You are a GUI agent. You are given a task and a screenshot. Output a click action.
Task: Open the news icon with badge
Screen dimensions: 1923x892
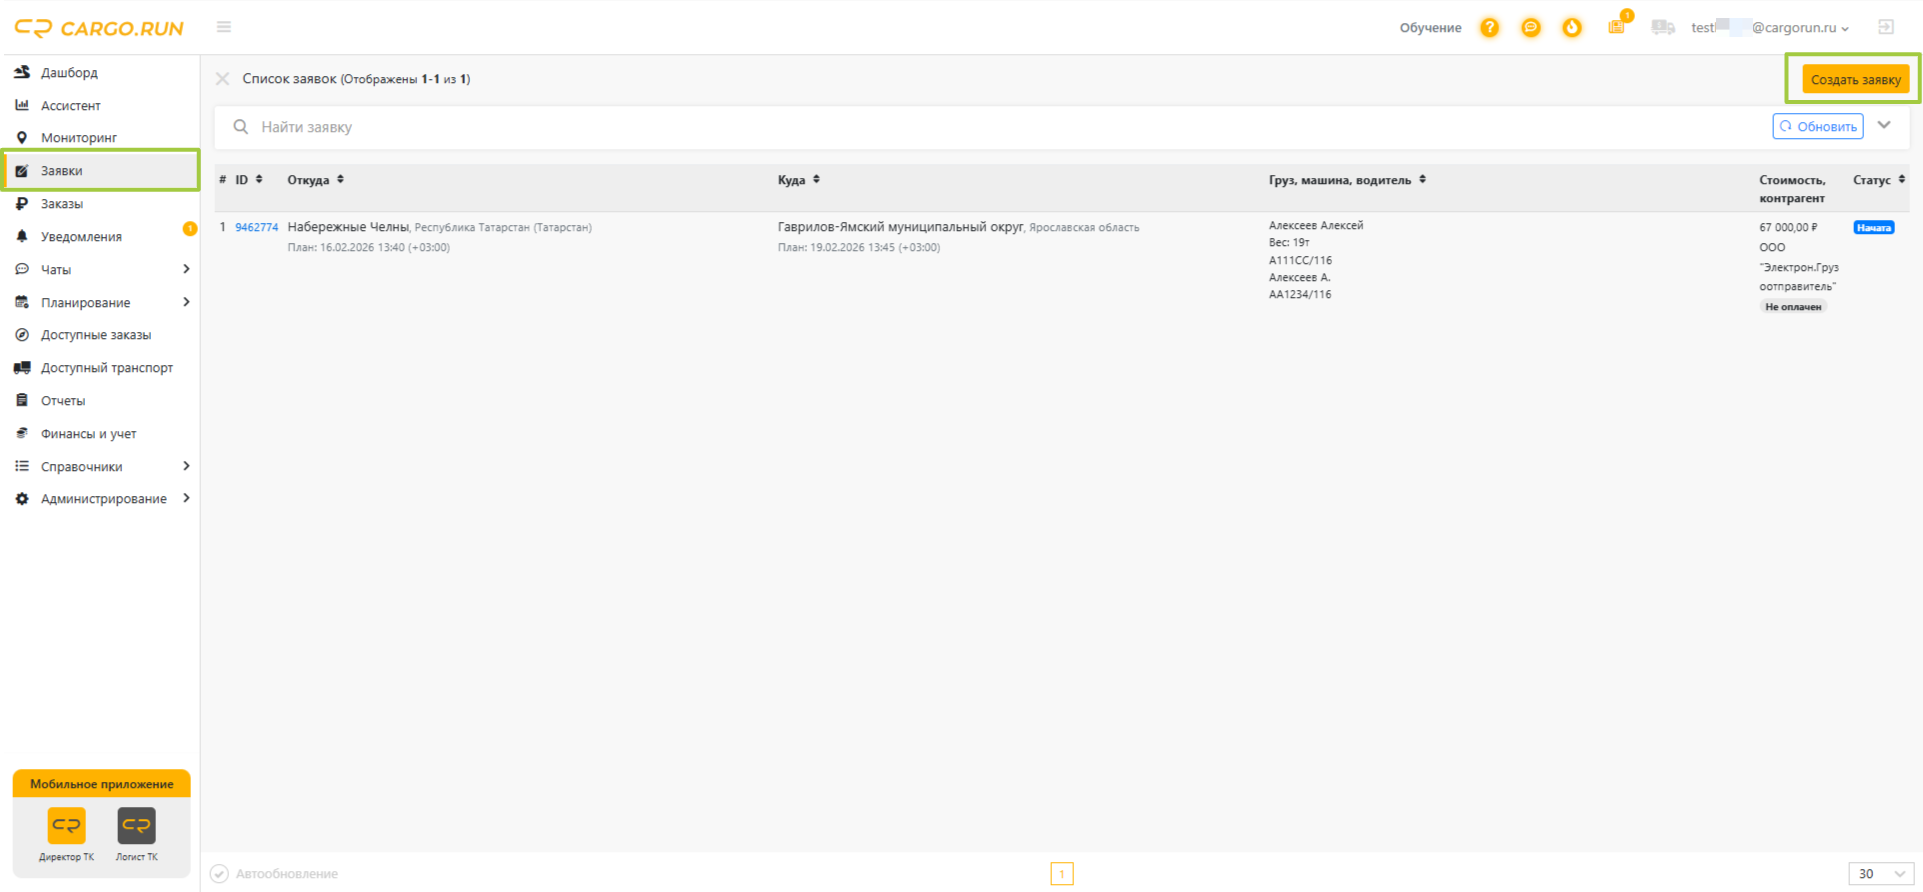(1617, 26)
